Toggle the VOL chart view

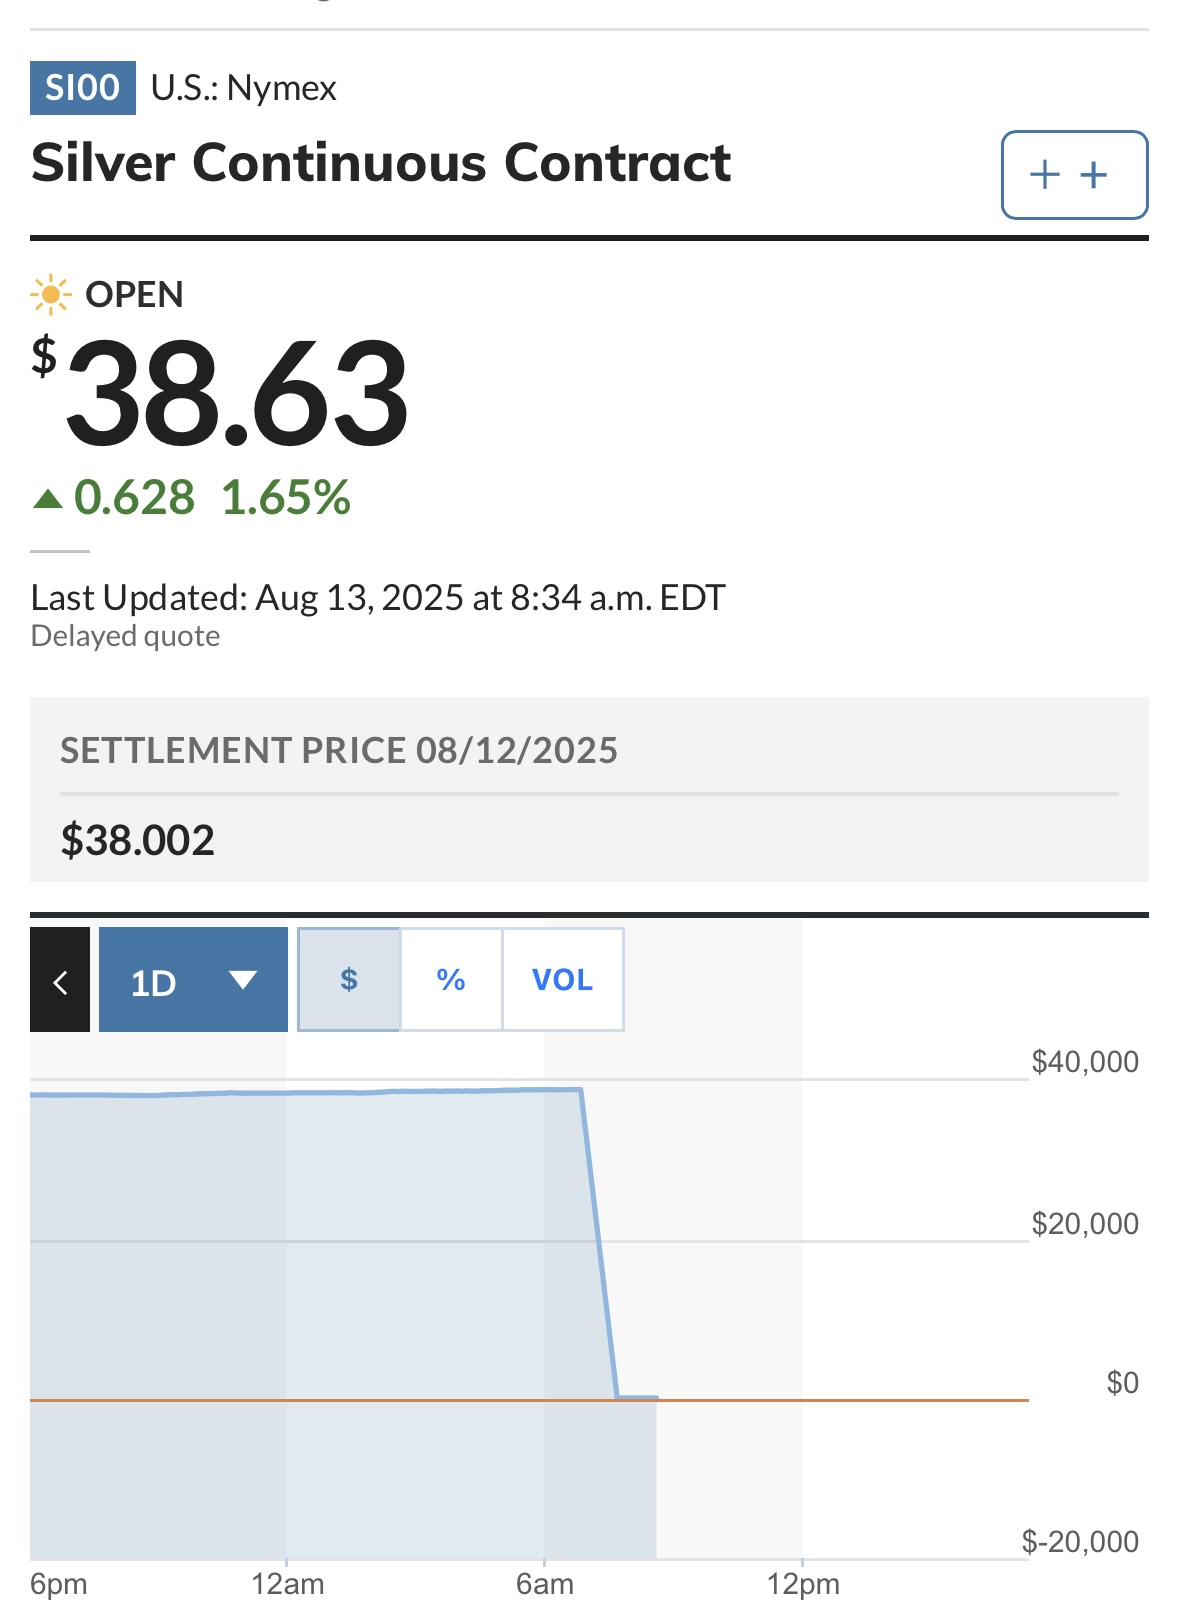tap(563, 980)
